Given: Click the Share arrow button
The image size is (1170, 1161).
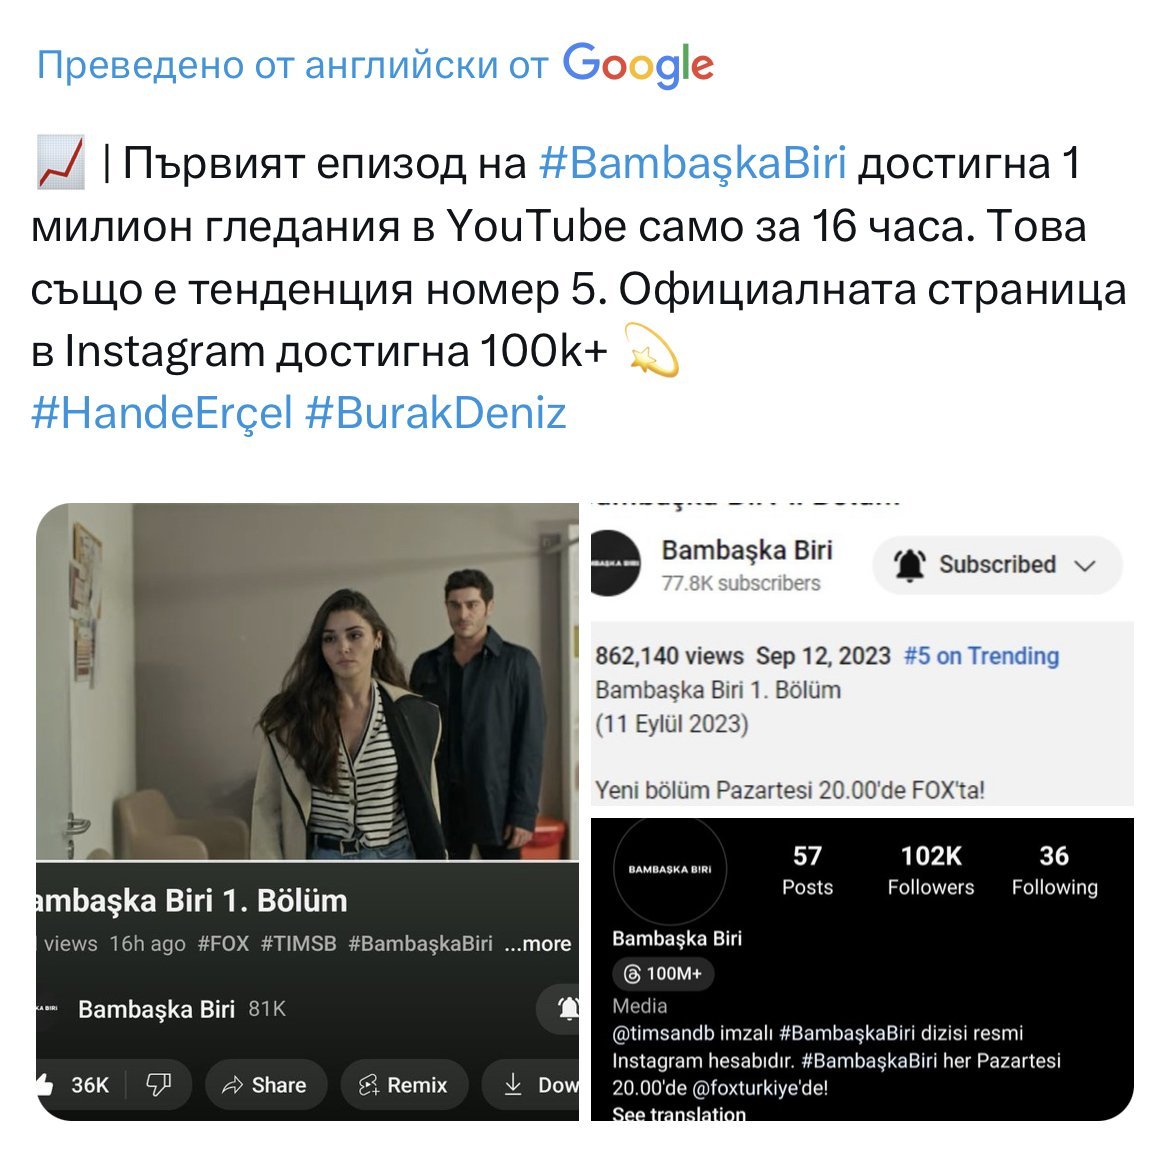Looking at the screenshot, I should coord(265,1085).
